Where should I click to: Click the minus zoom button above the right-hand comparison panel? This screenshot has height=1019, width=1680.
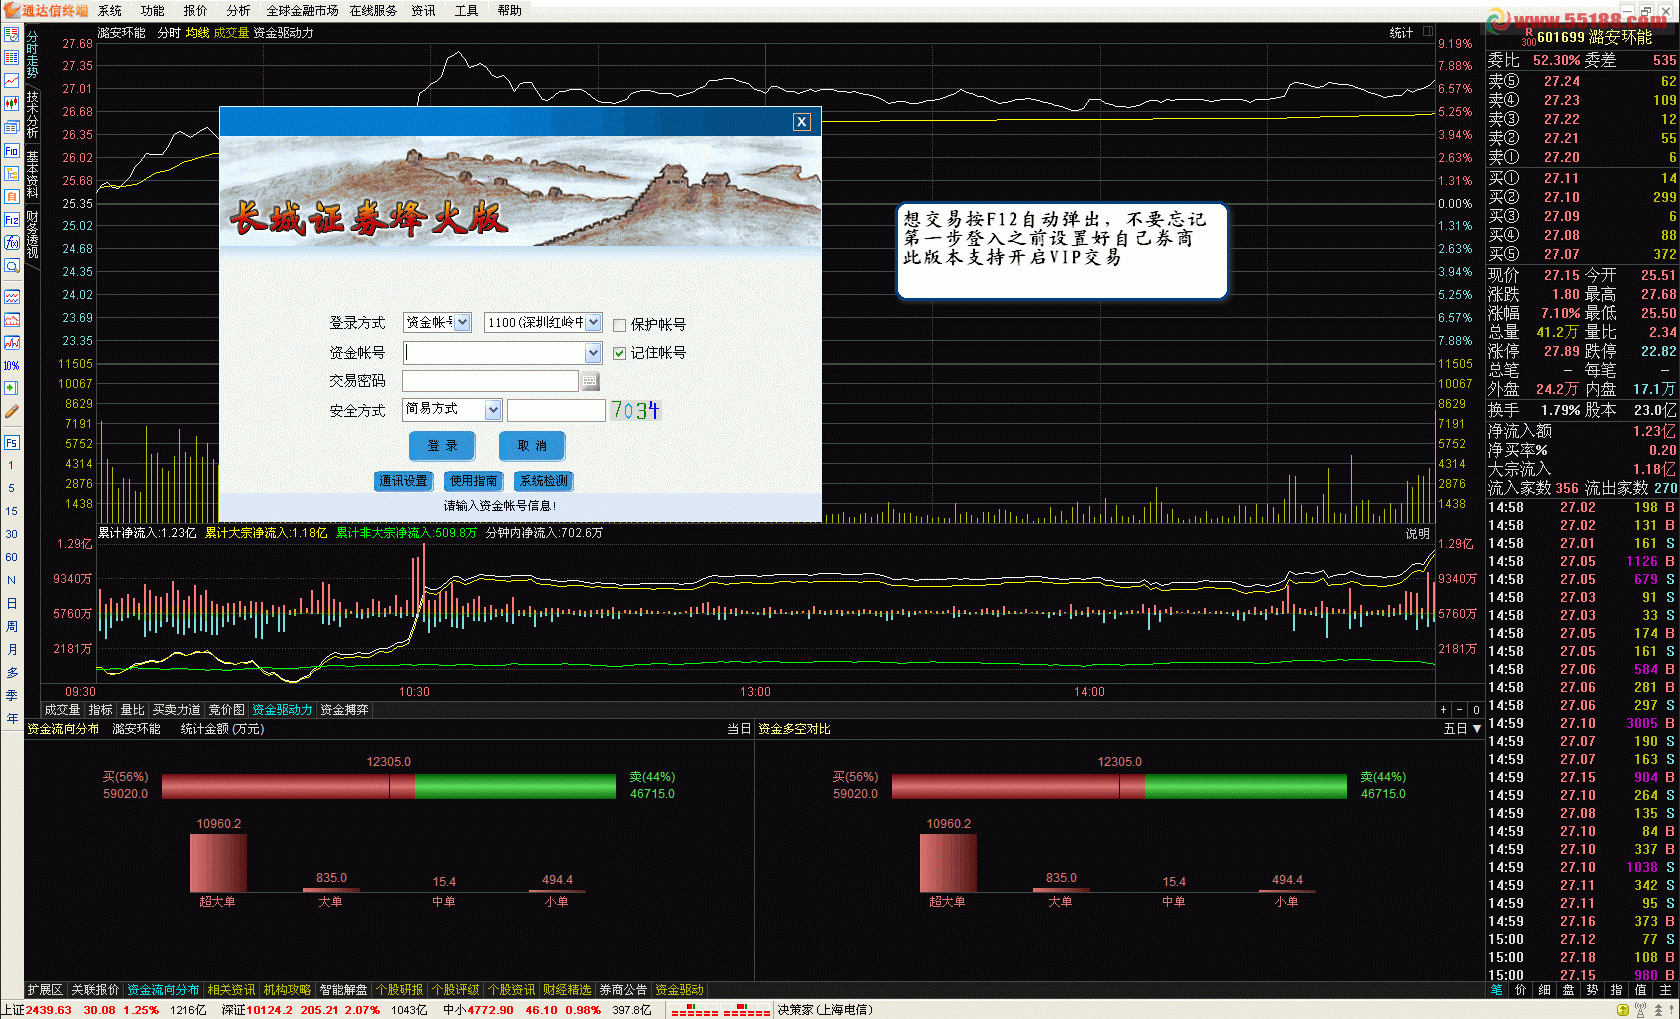(1459, 709)
